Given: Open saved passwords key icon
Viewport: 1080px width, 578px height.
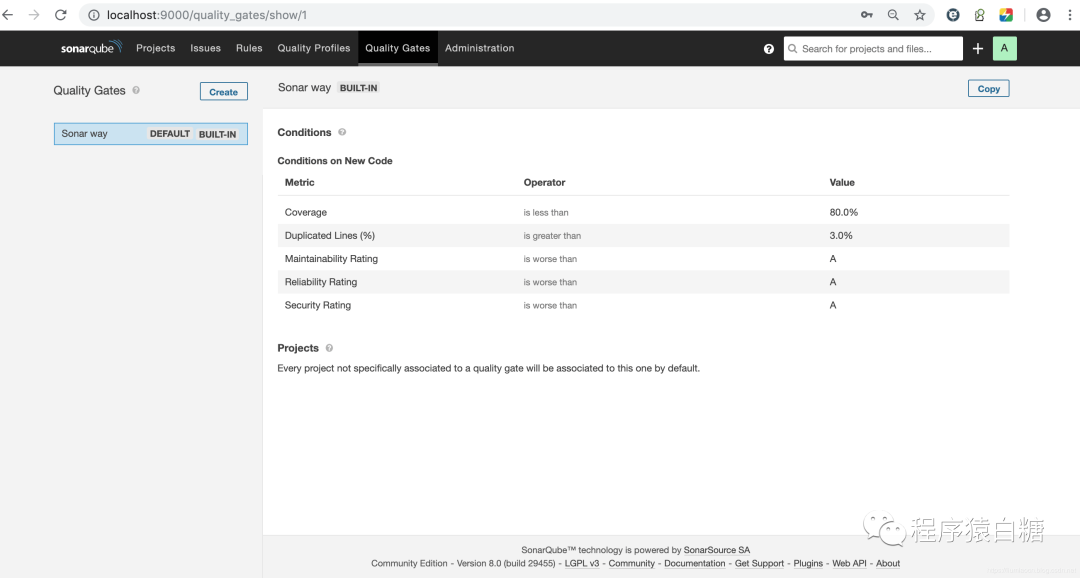Looking at the screenshot, I should tap(866, 14).
